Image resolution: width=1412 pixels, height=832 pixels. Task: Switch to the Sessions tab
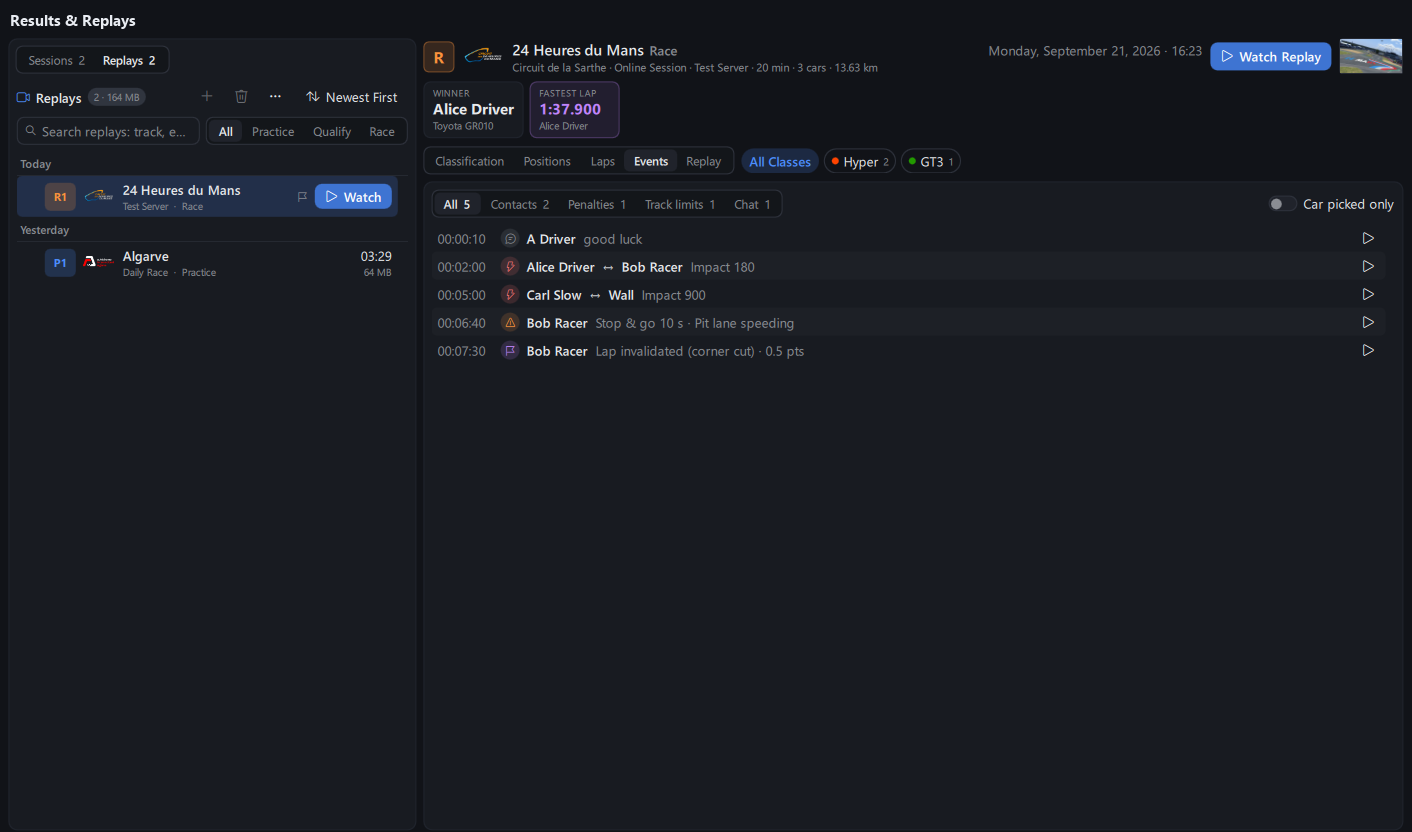(56, 60)
